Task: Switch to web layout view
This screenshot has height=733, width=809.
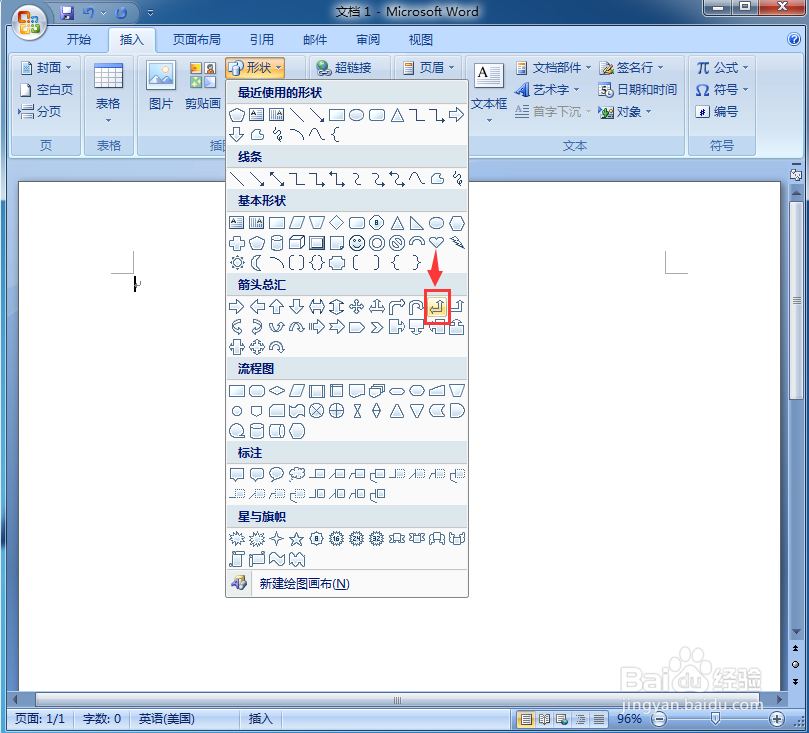Action: tap(562, 719)
